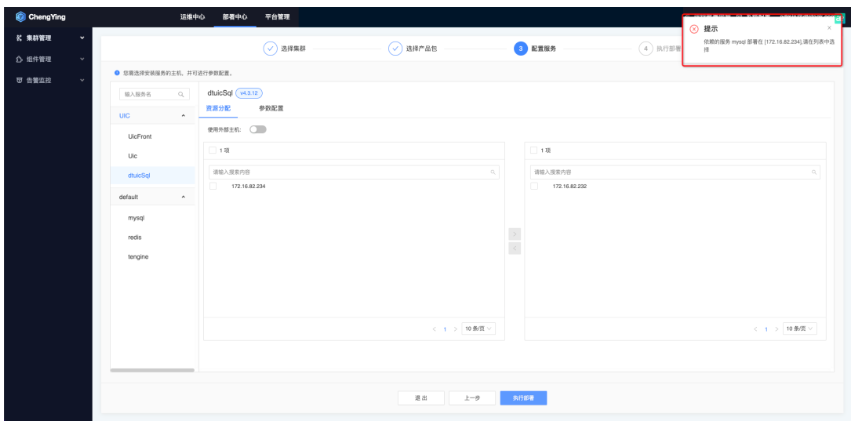Click next page arrow in left panel
The image size is (868, 430).
(x=455, y=329)
